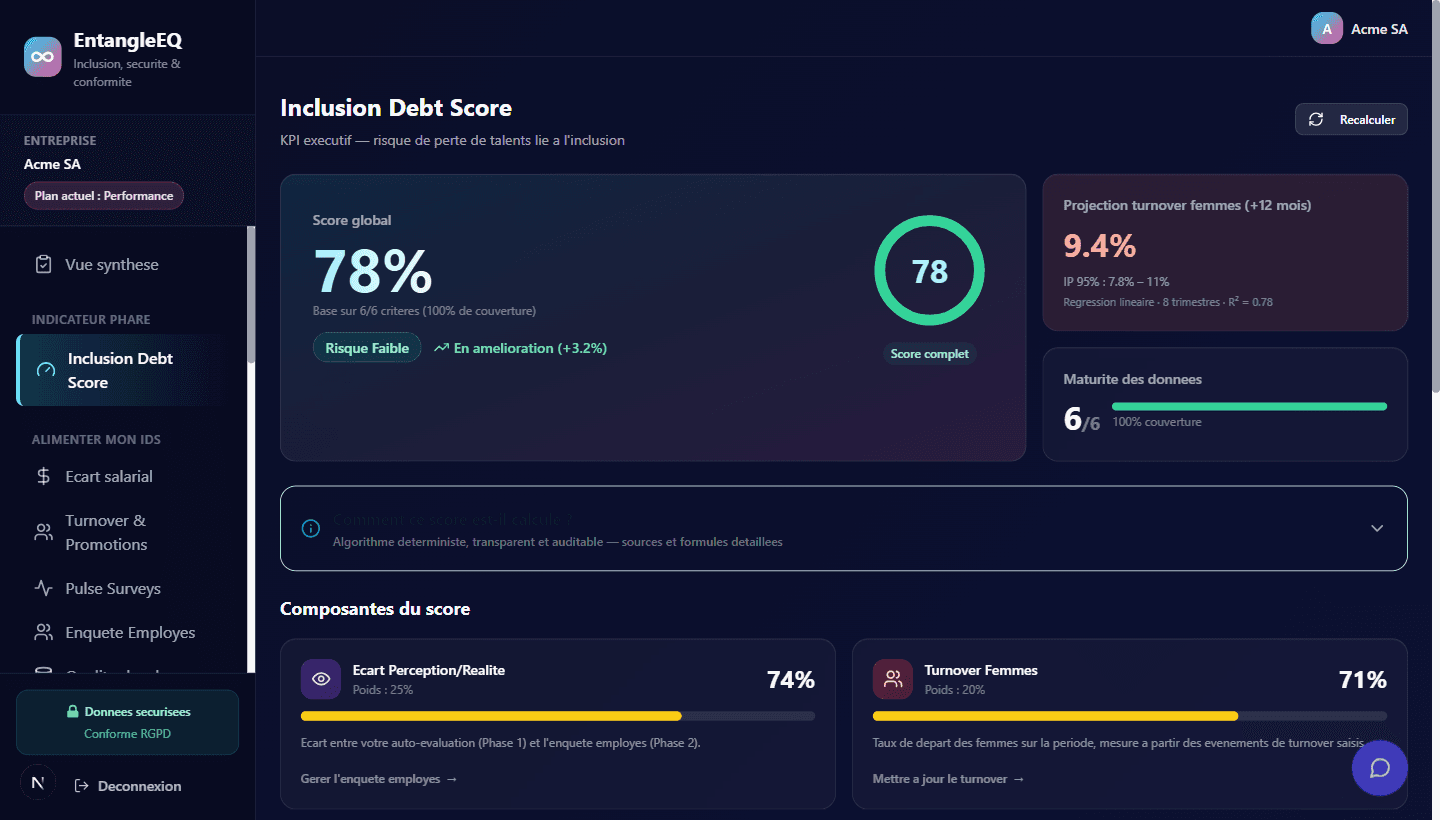Click the Ecart Perception/Realite yellow progress bar
The image size is (1440, 820).
click(558, 716)
